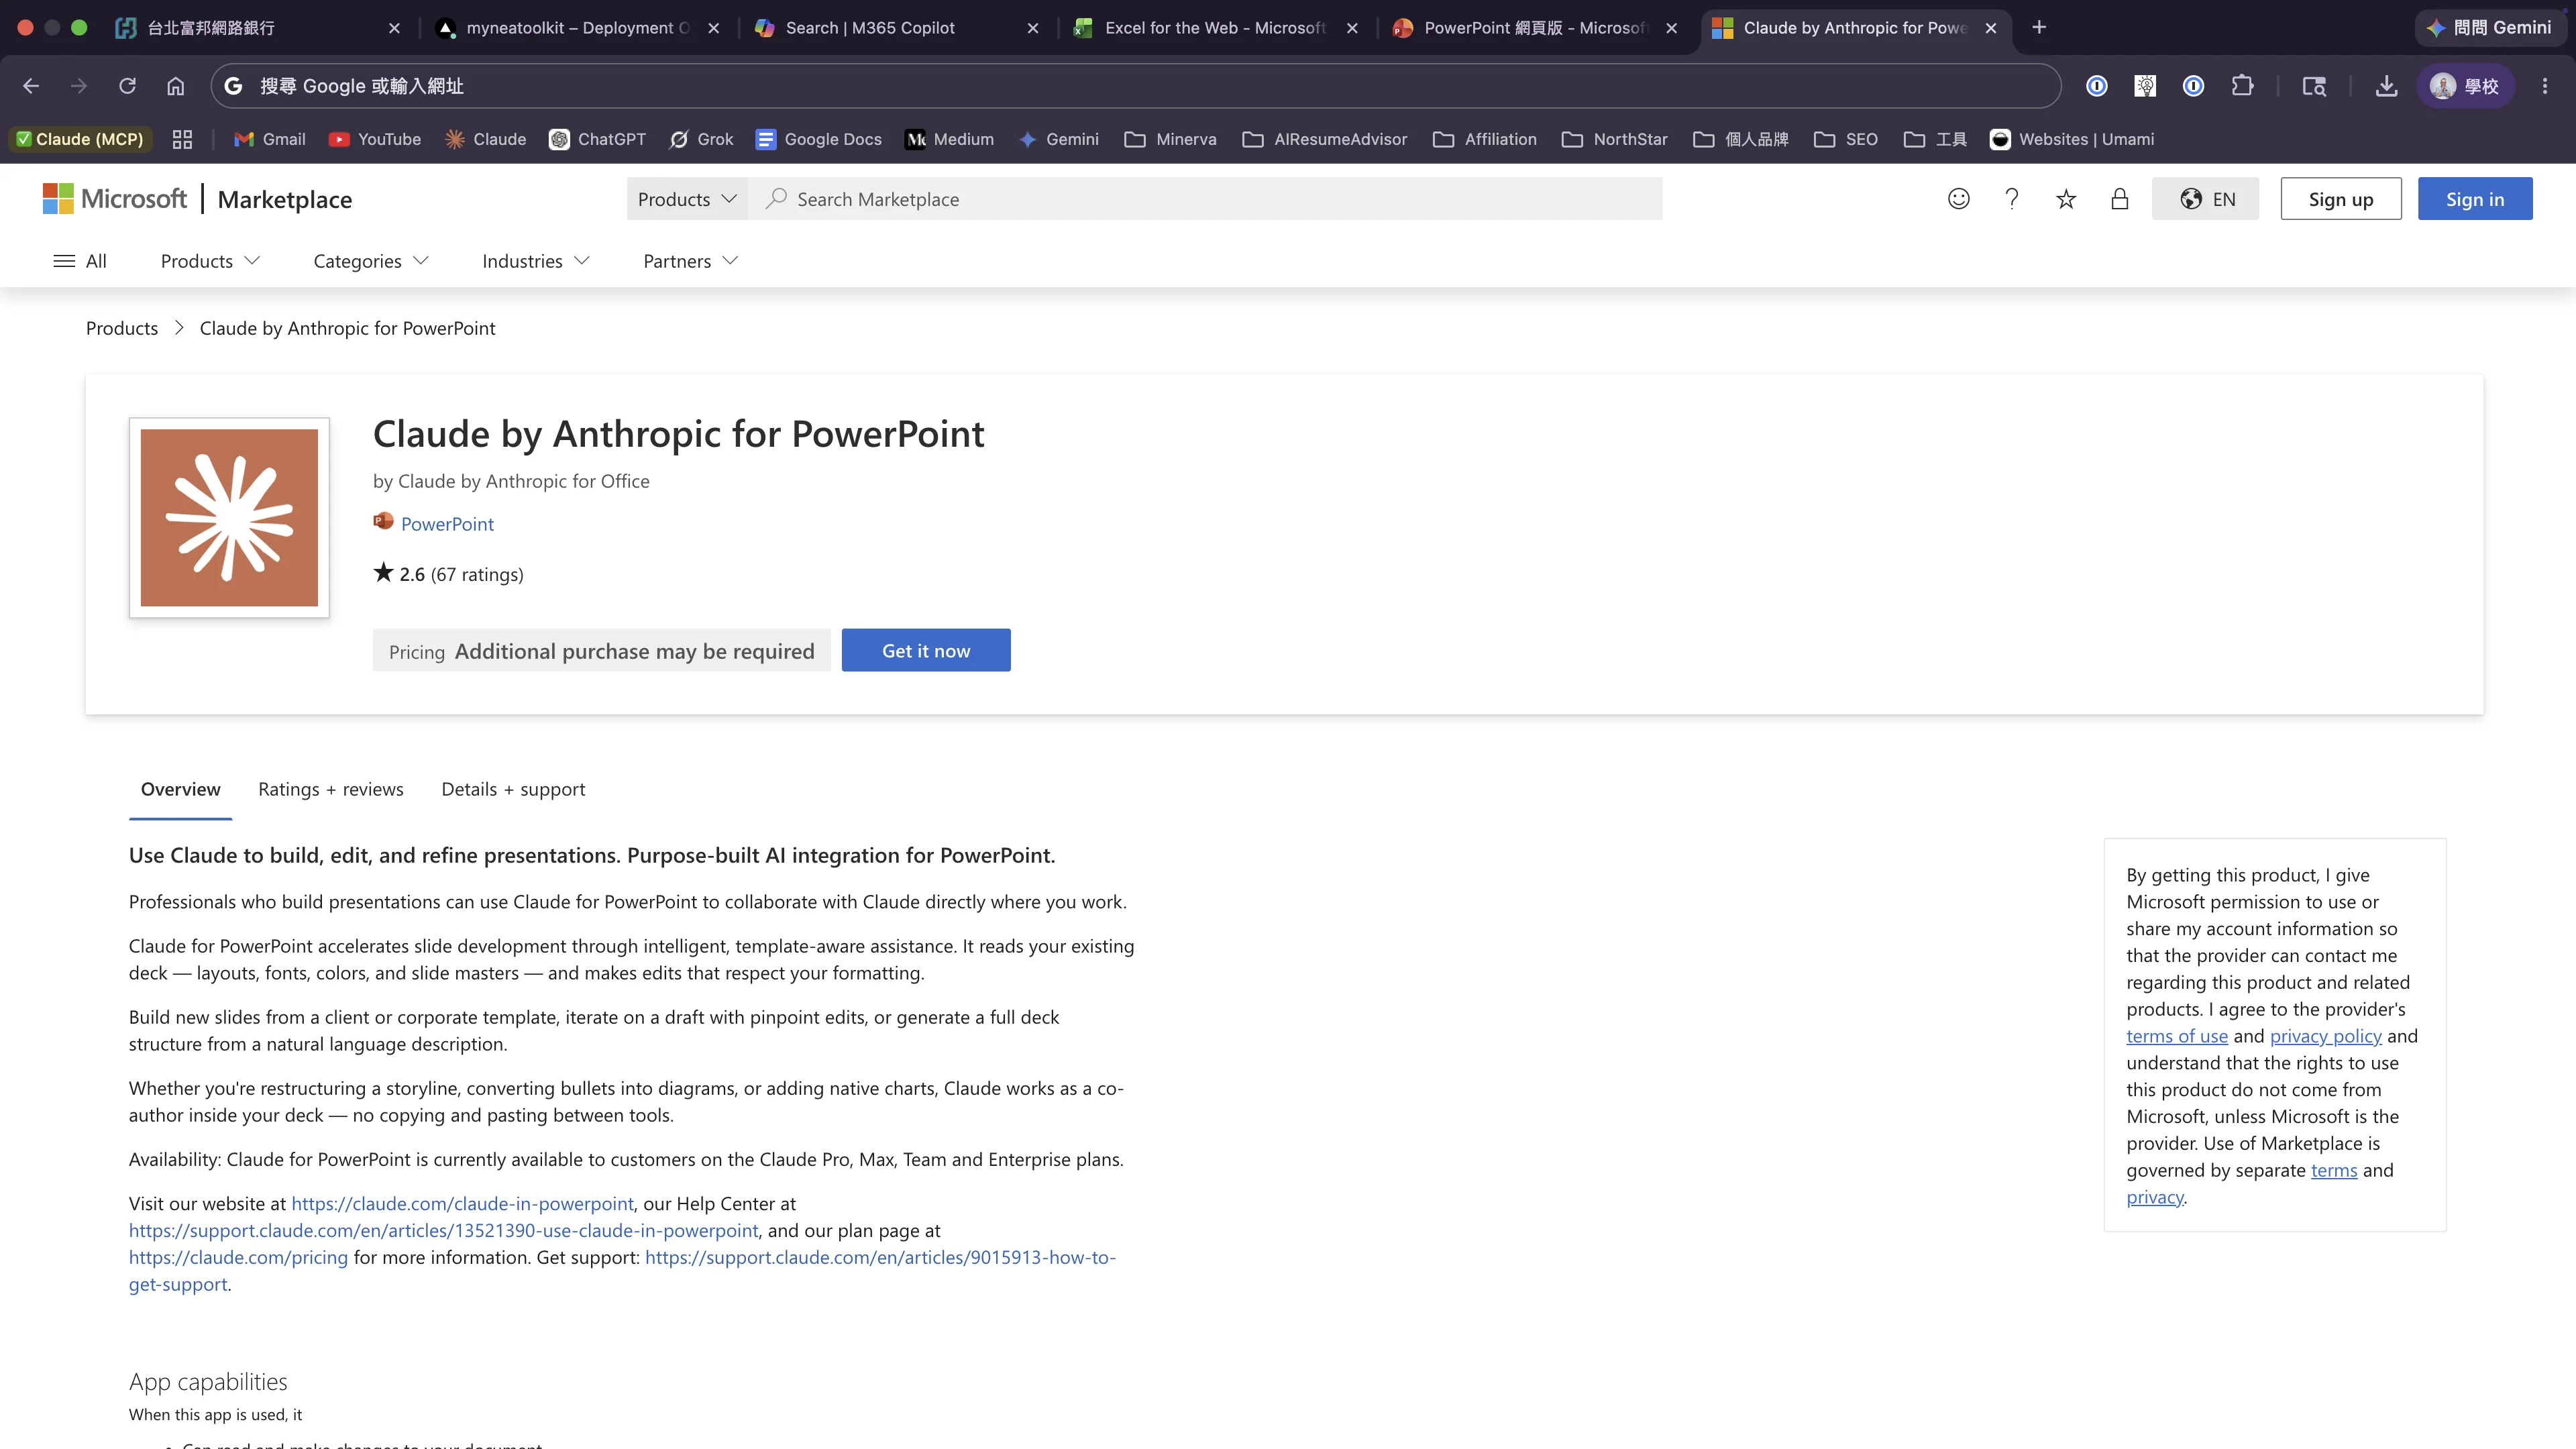Viewport: 2576px width, 1449px height.
Task: Click the Sign up button
Action: tap(2341, 199)
